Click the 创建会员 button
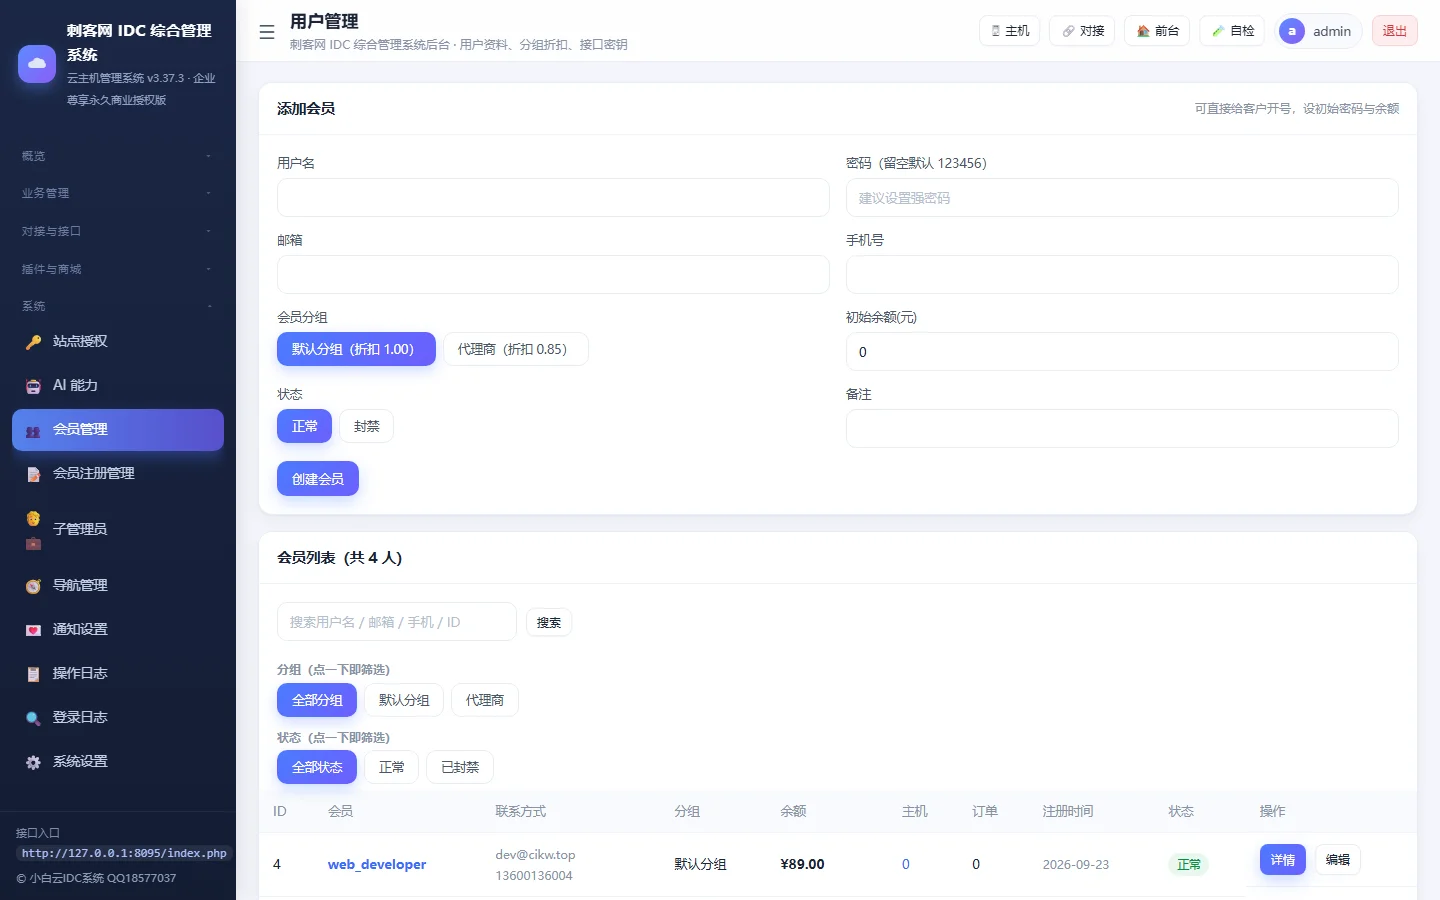 (318, 479)
